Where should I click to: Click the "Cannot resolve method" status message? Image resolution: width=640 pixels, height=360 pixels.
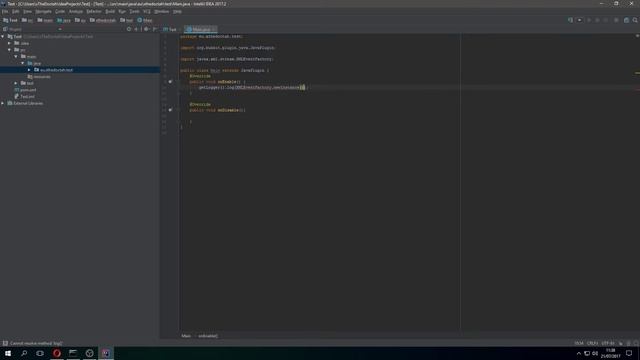tap(36, 343)
